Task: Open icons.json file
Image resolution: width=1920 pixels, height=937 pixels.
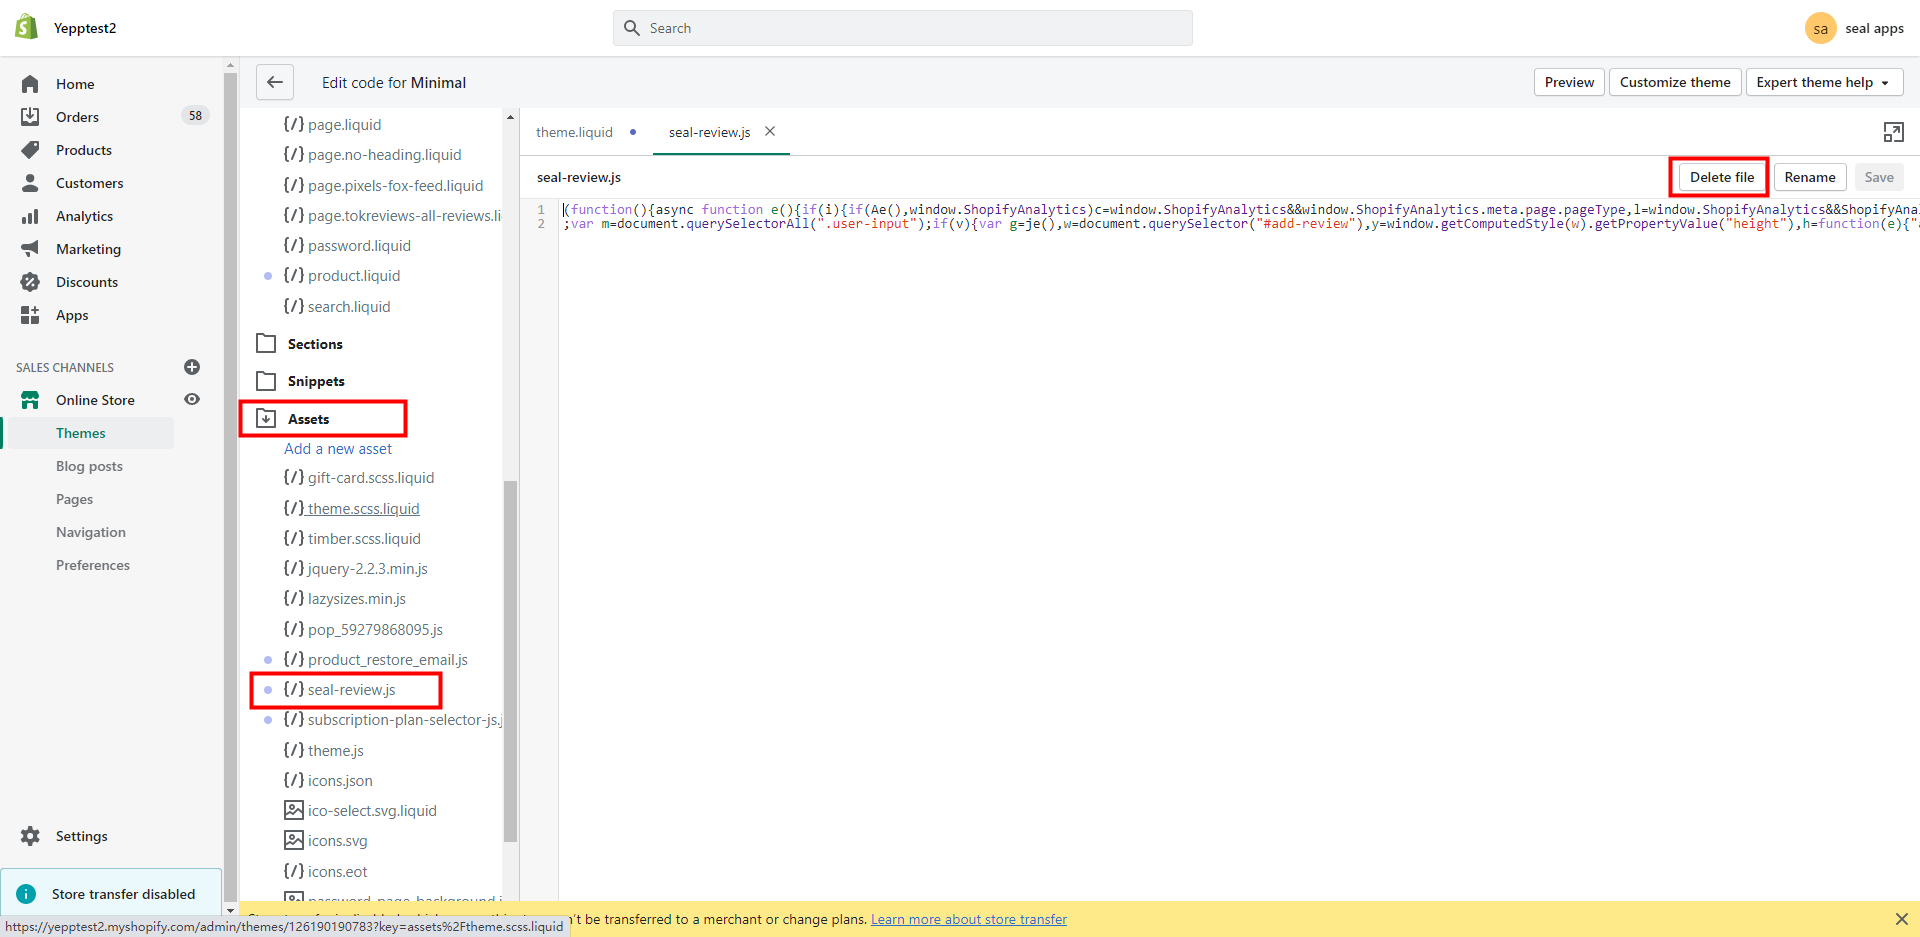Action: [328, 780]
